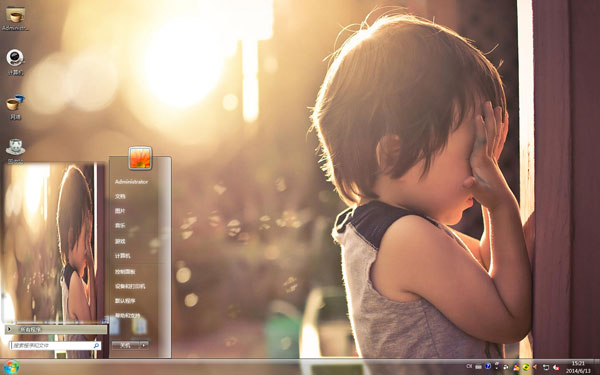Open Administrator folder in Start menu

tap(131, 182)
